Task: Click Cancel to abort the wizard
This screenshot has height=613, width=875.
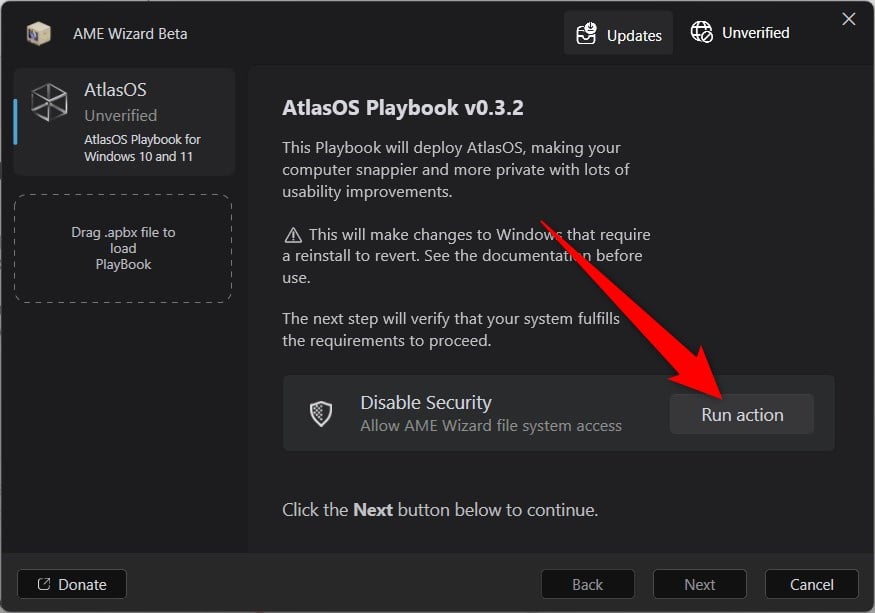Action: (811, 584)
